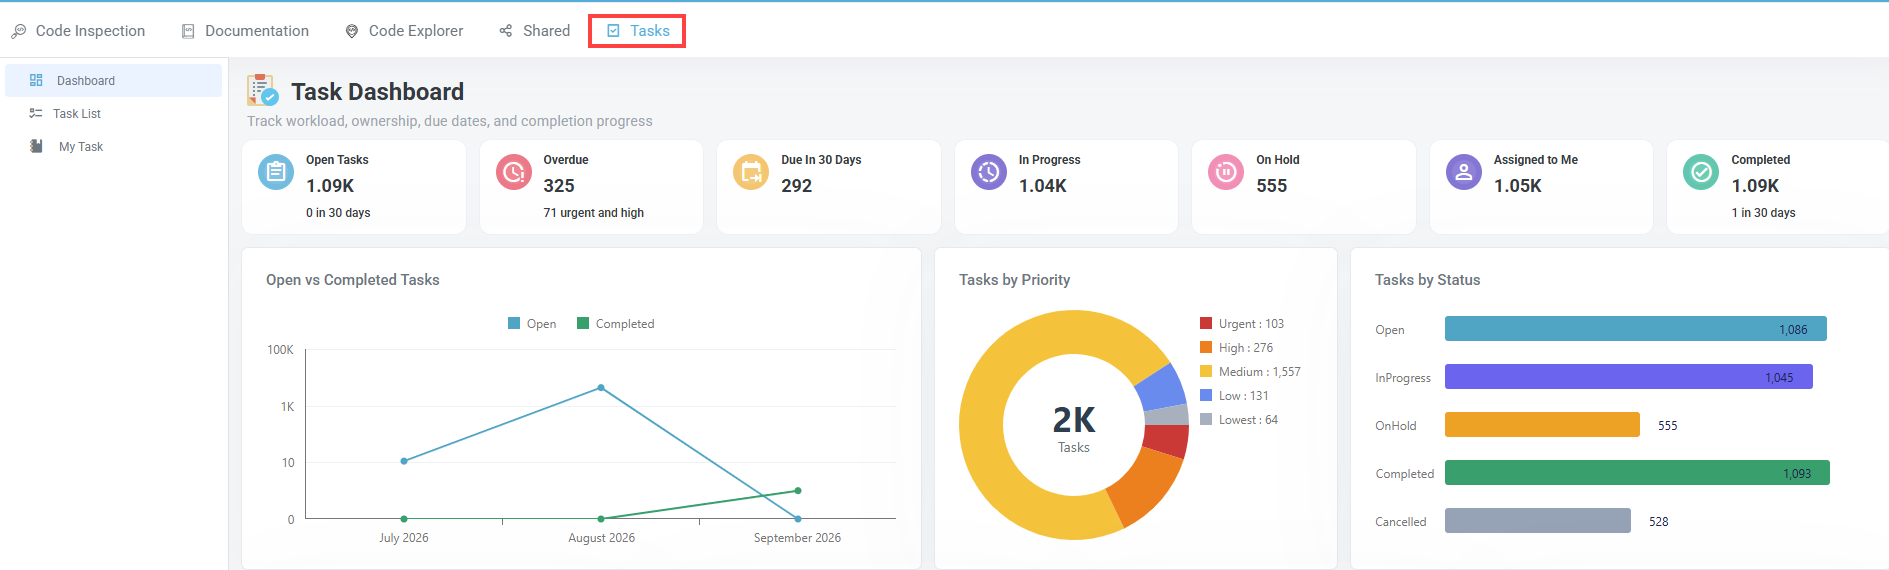Click the 'Open vs Completed Tasks' heading
Screen dimensions: 1889x570
click(353, 280)
